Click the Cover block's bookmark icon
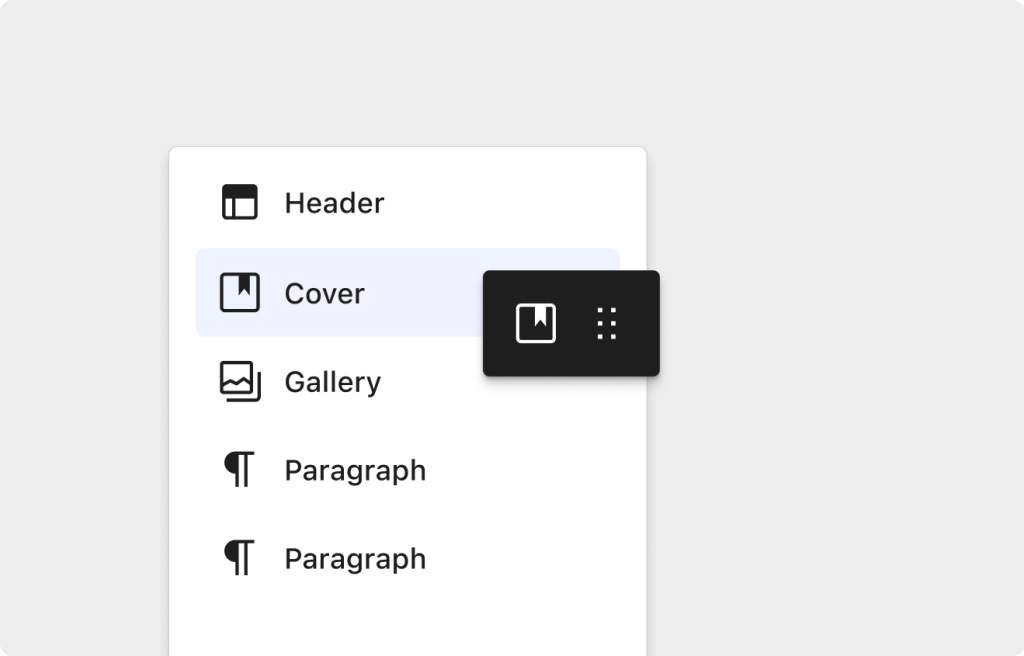 (240, 292)
